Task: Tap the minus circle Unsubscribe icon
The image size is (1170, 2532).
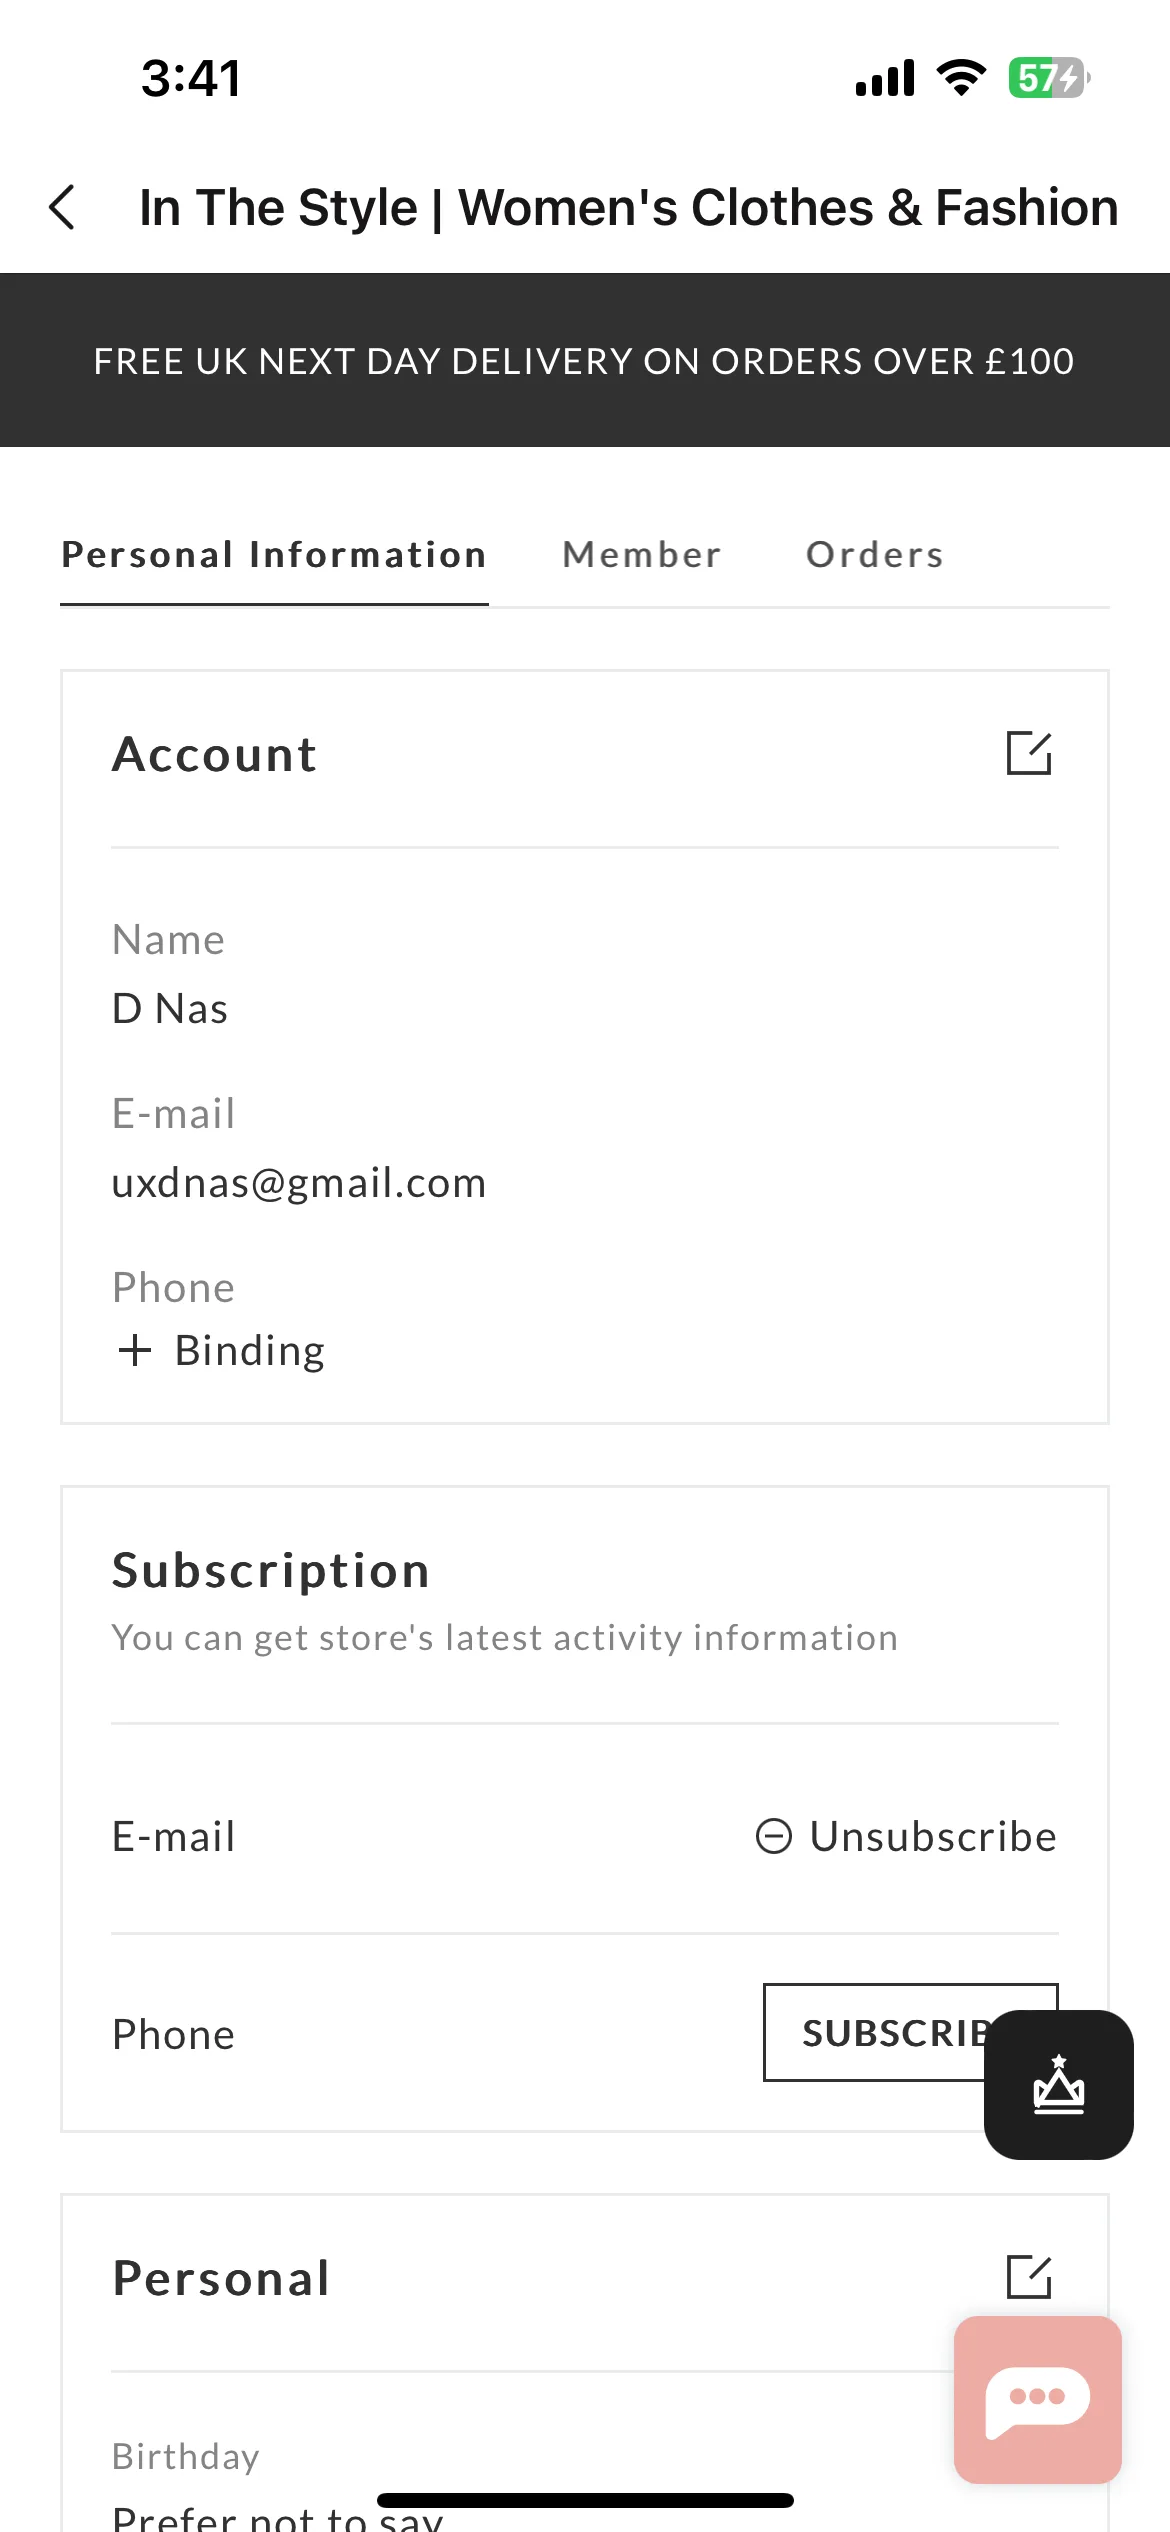Action: click(x=774, y=1836)
